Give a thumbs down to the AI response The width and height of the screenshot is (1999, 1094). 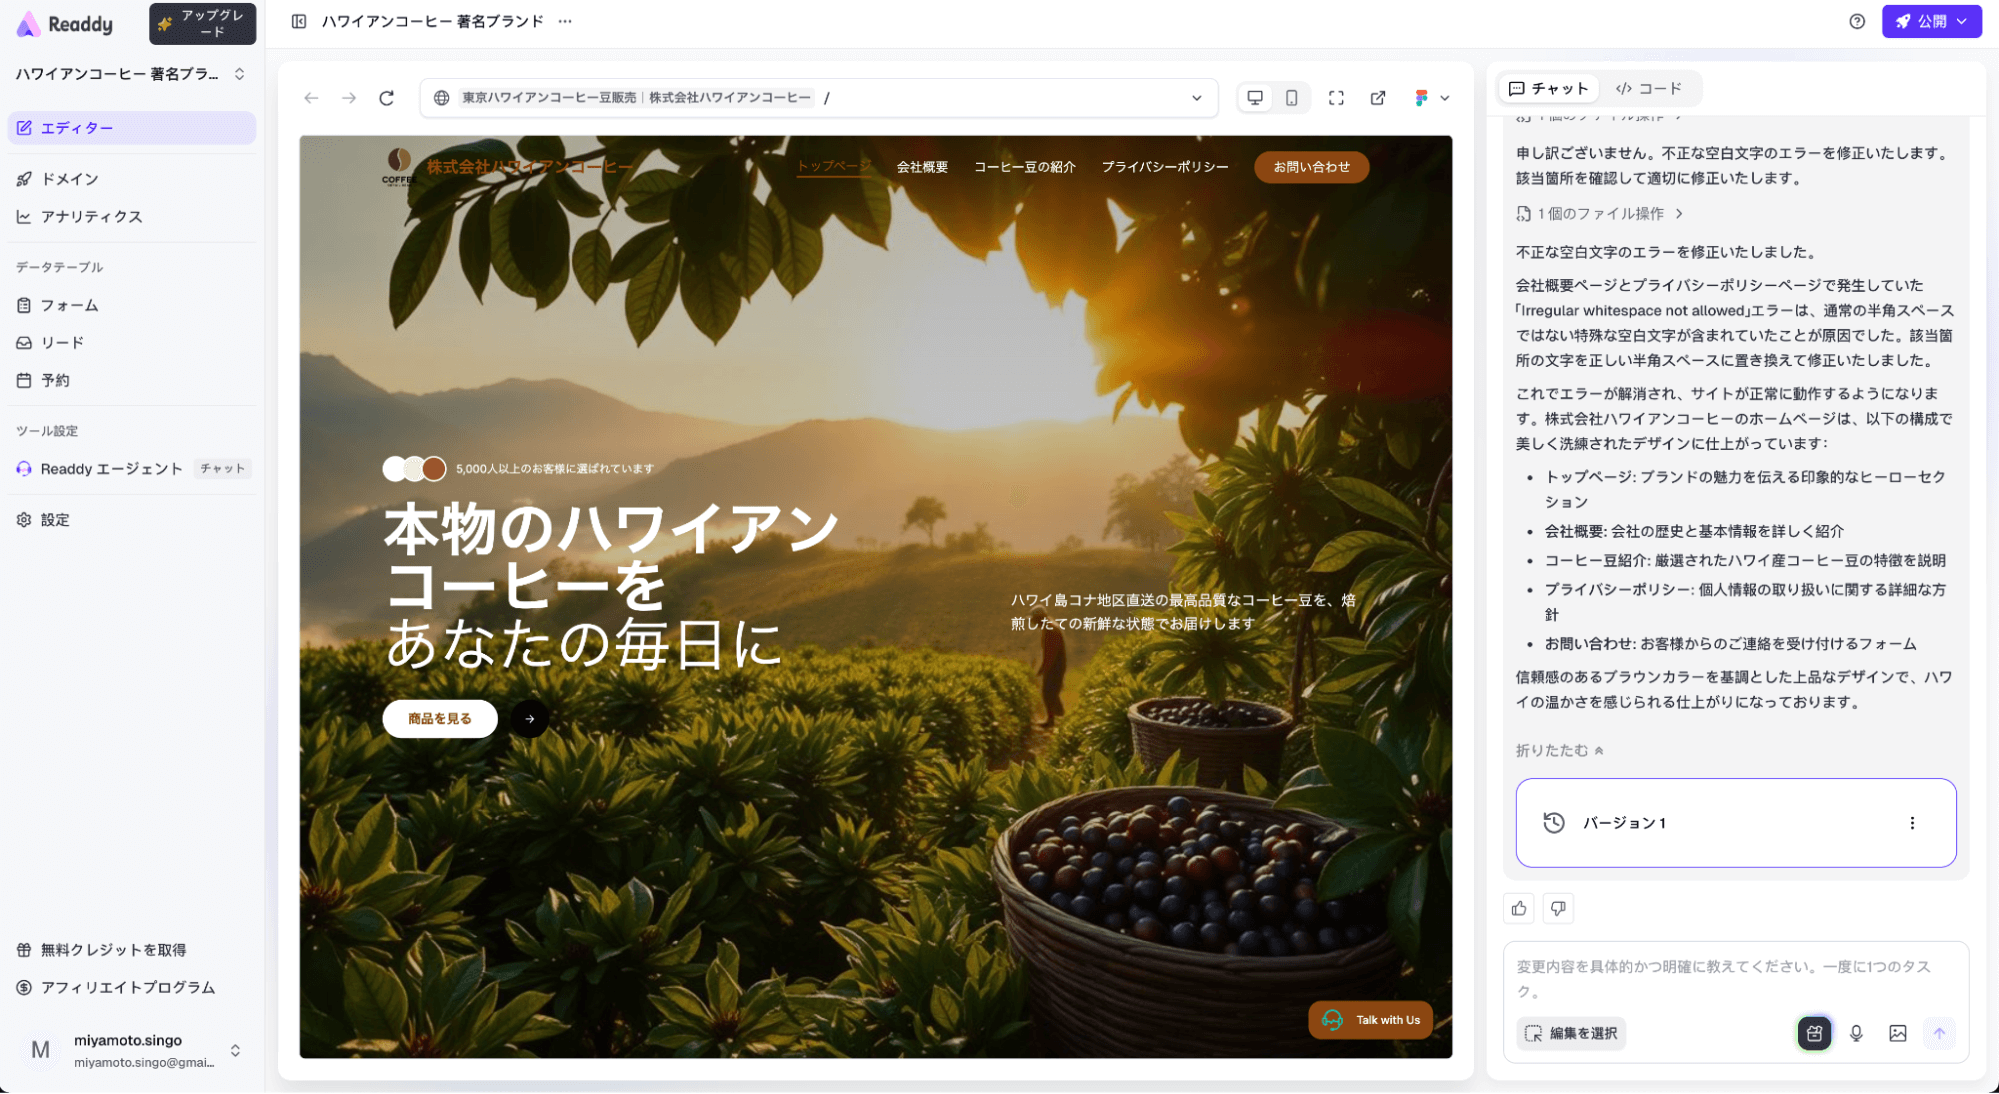(x=1557, y=908)
